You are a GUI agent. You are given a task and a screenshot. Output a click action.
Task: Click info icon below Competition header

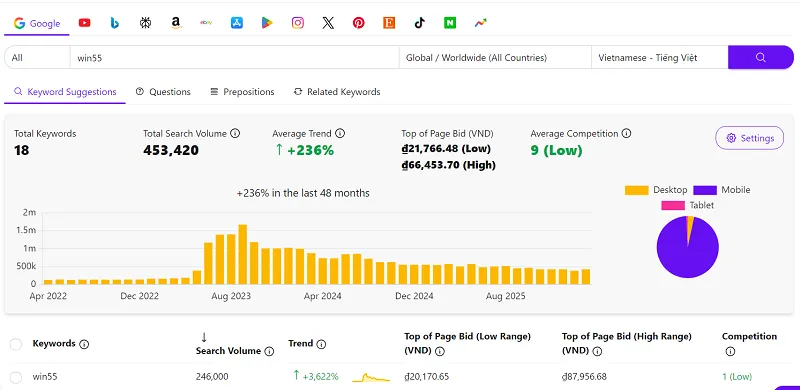730,351
